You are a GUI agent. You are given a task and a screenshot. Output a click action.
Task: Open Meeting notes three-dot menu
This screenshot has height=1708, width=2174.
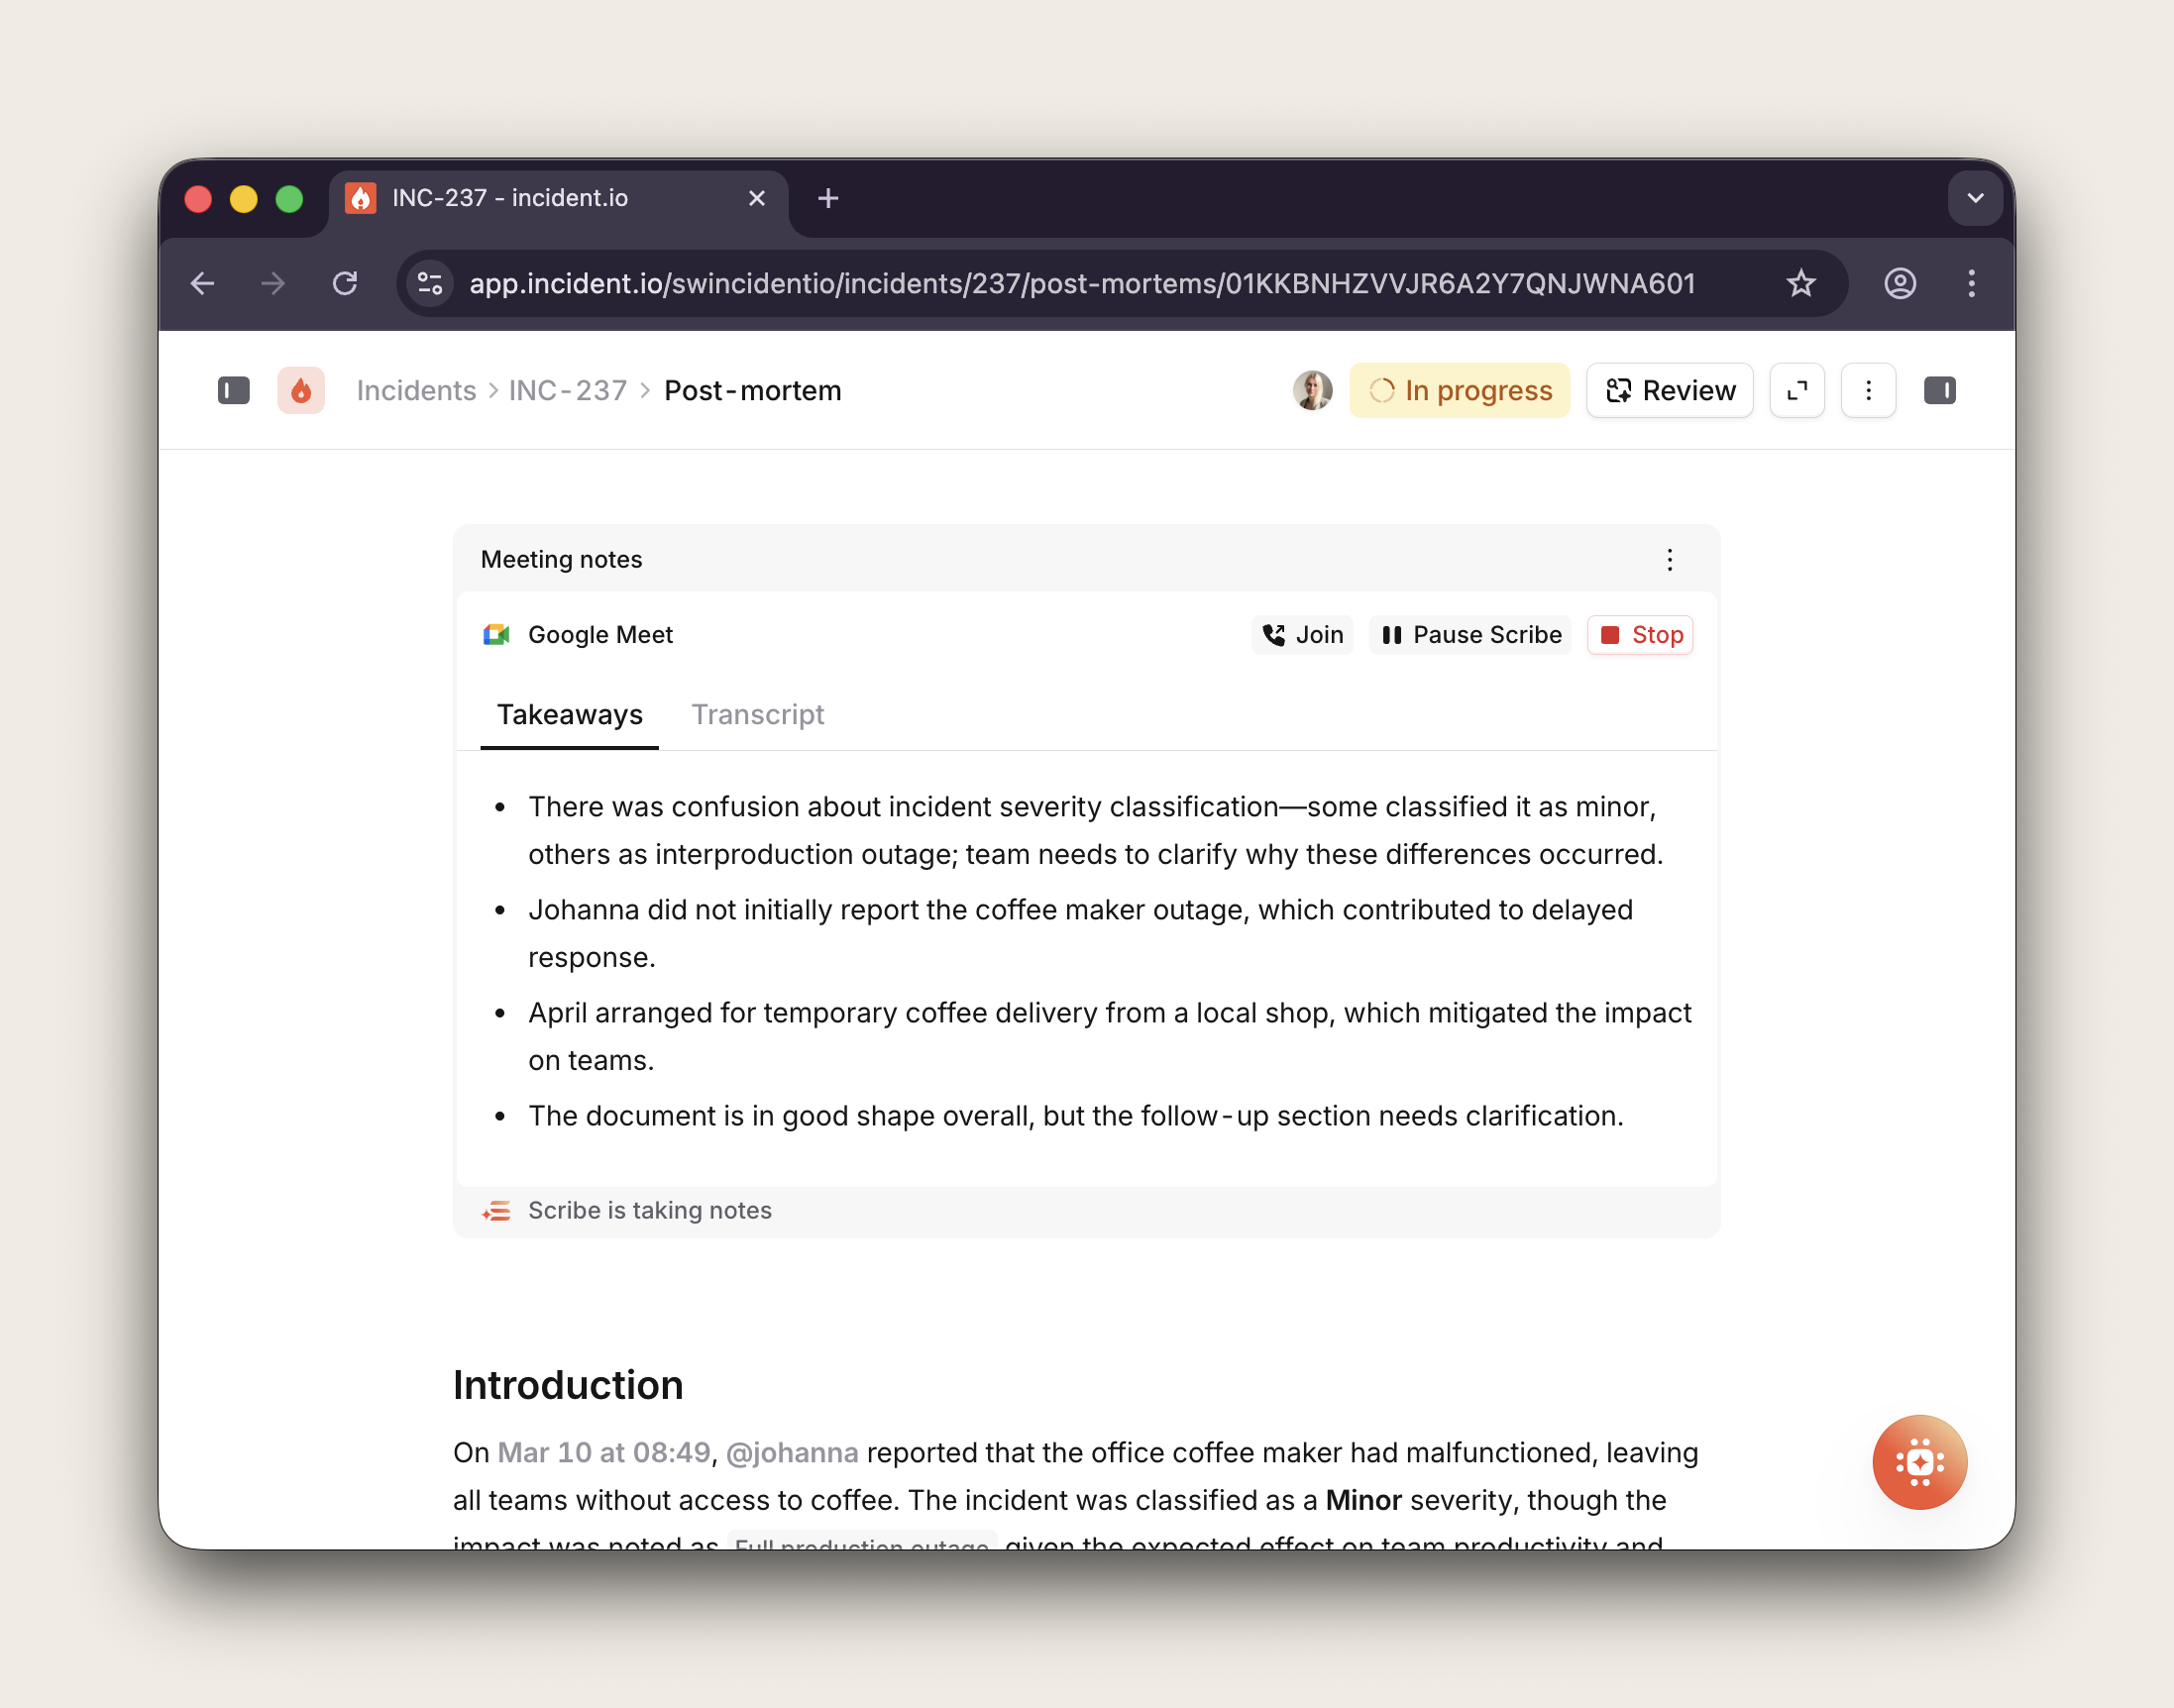(x=1669, y=559)
